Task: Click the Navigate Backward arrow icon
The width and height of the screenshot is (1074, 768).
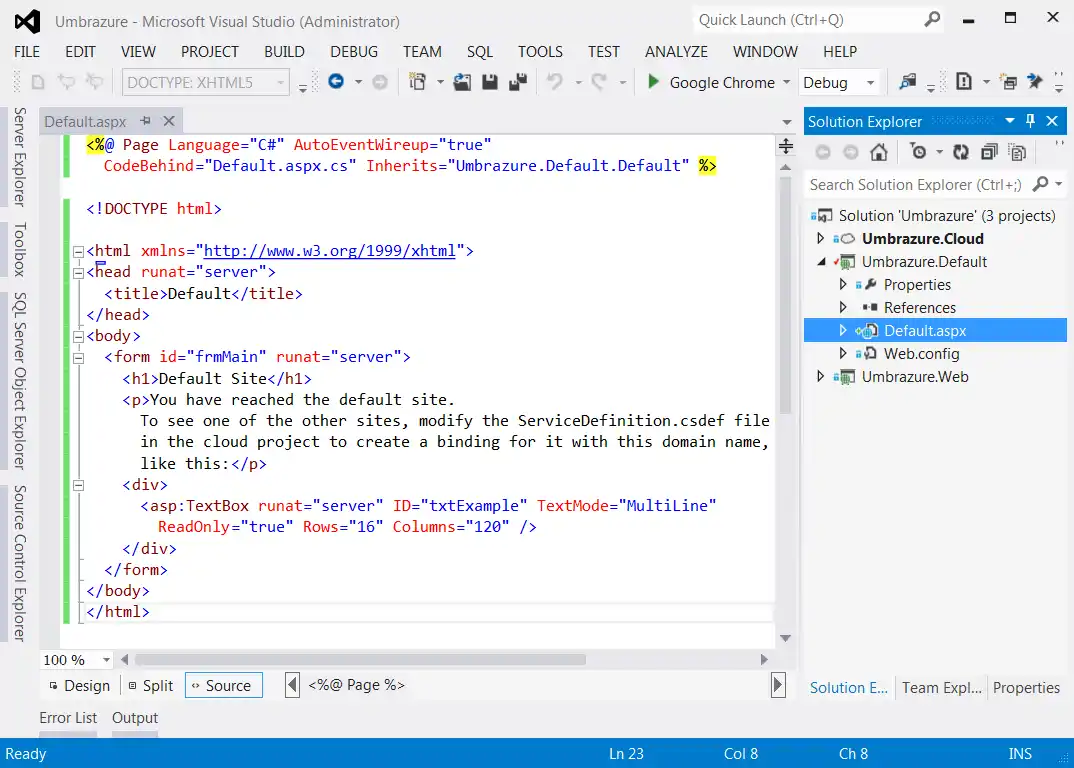Action: [336, 82]
